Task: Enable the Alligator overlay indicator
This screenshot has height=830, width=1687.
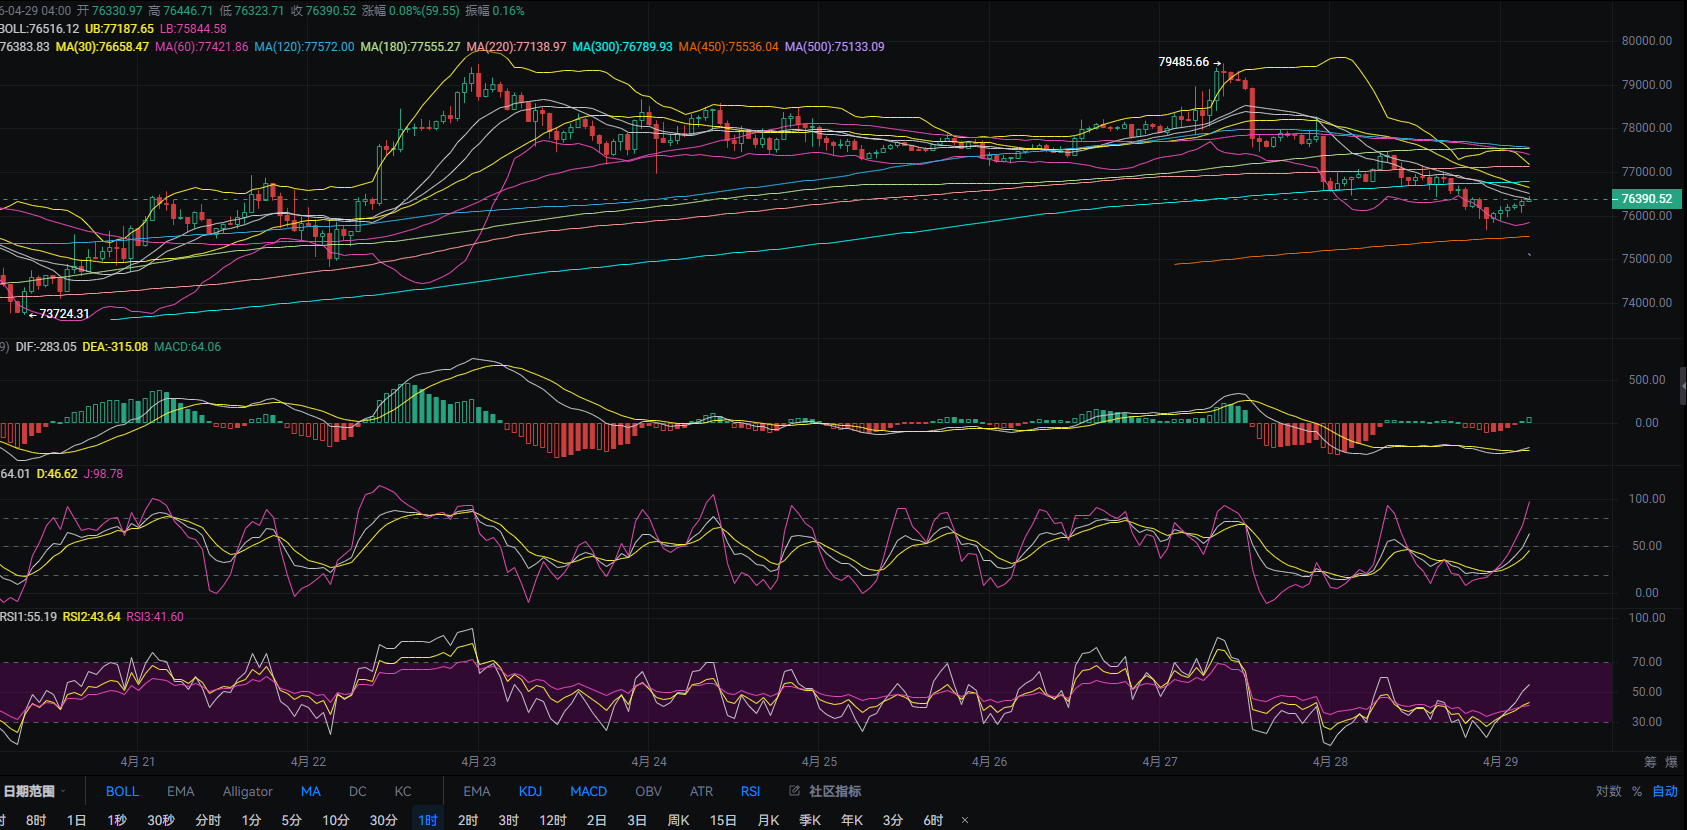Action: [x=247, y=791]
